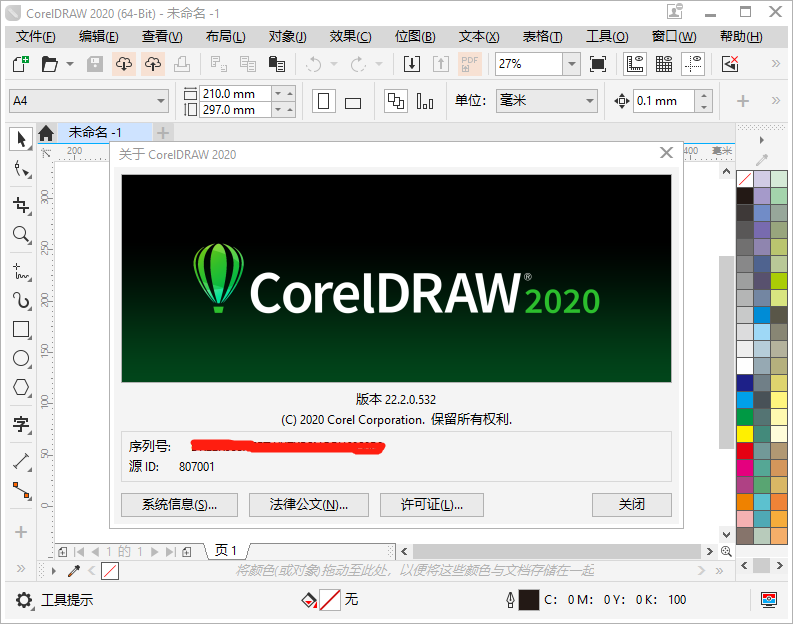Image resolution: width=793 pixels, height=624 pixels.
Task: Select the 页 1 page tab
Action: (x=226, y=551)
